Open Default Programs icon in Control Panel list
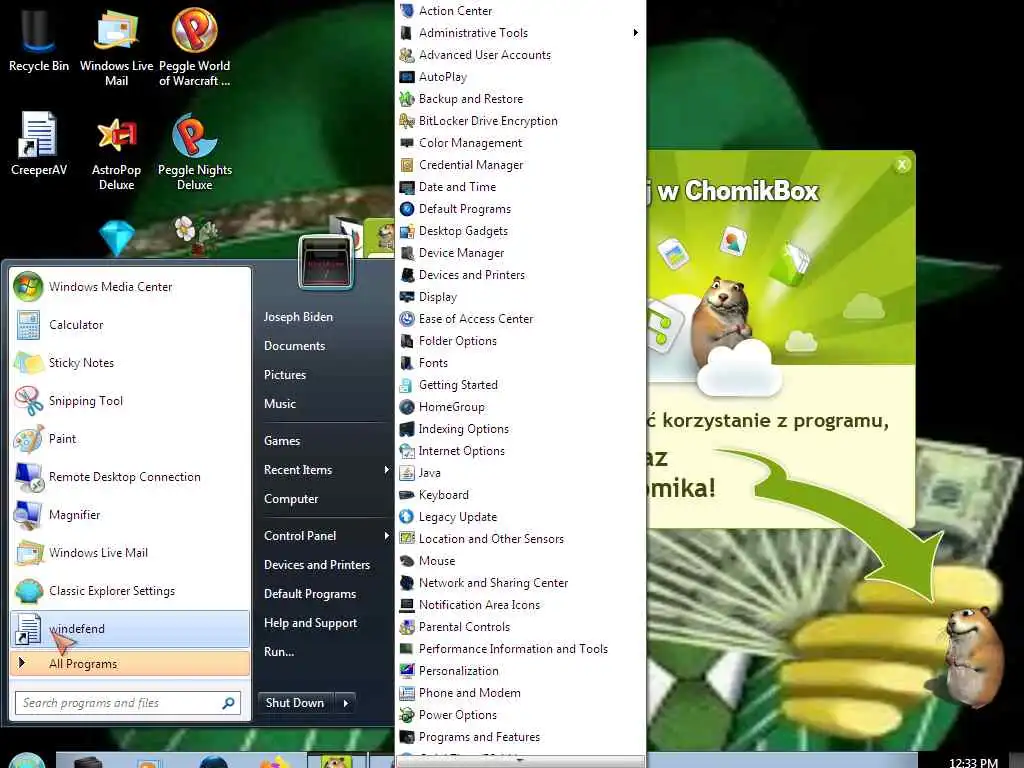The height and width of the screenshot is (768, 1024). tap(407, 209)
